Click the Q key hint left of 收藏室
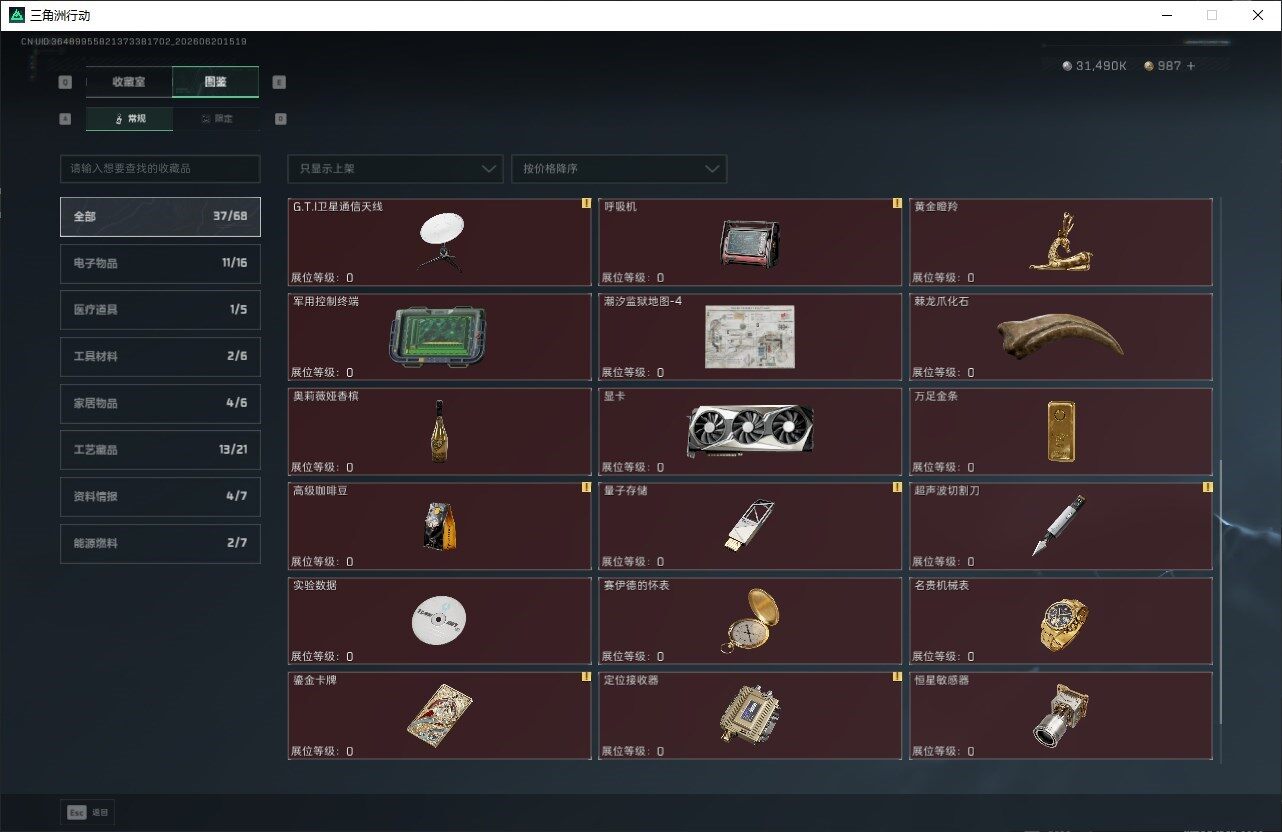Image resolution: width=1282 pixels, height=832 pixels. [65, 82]
